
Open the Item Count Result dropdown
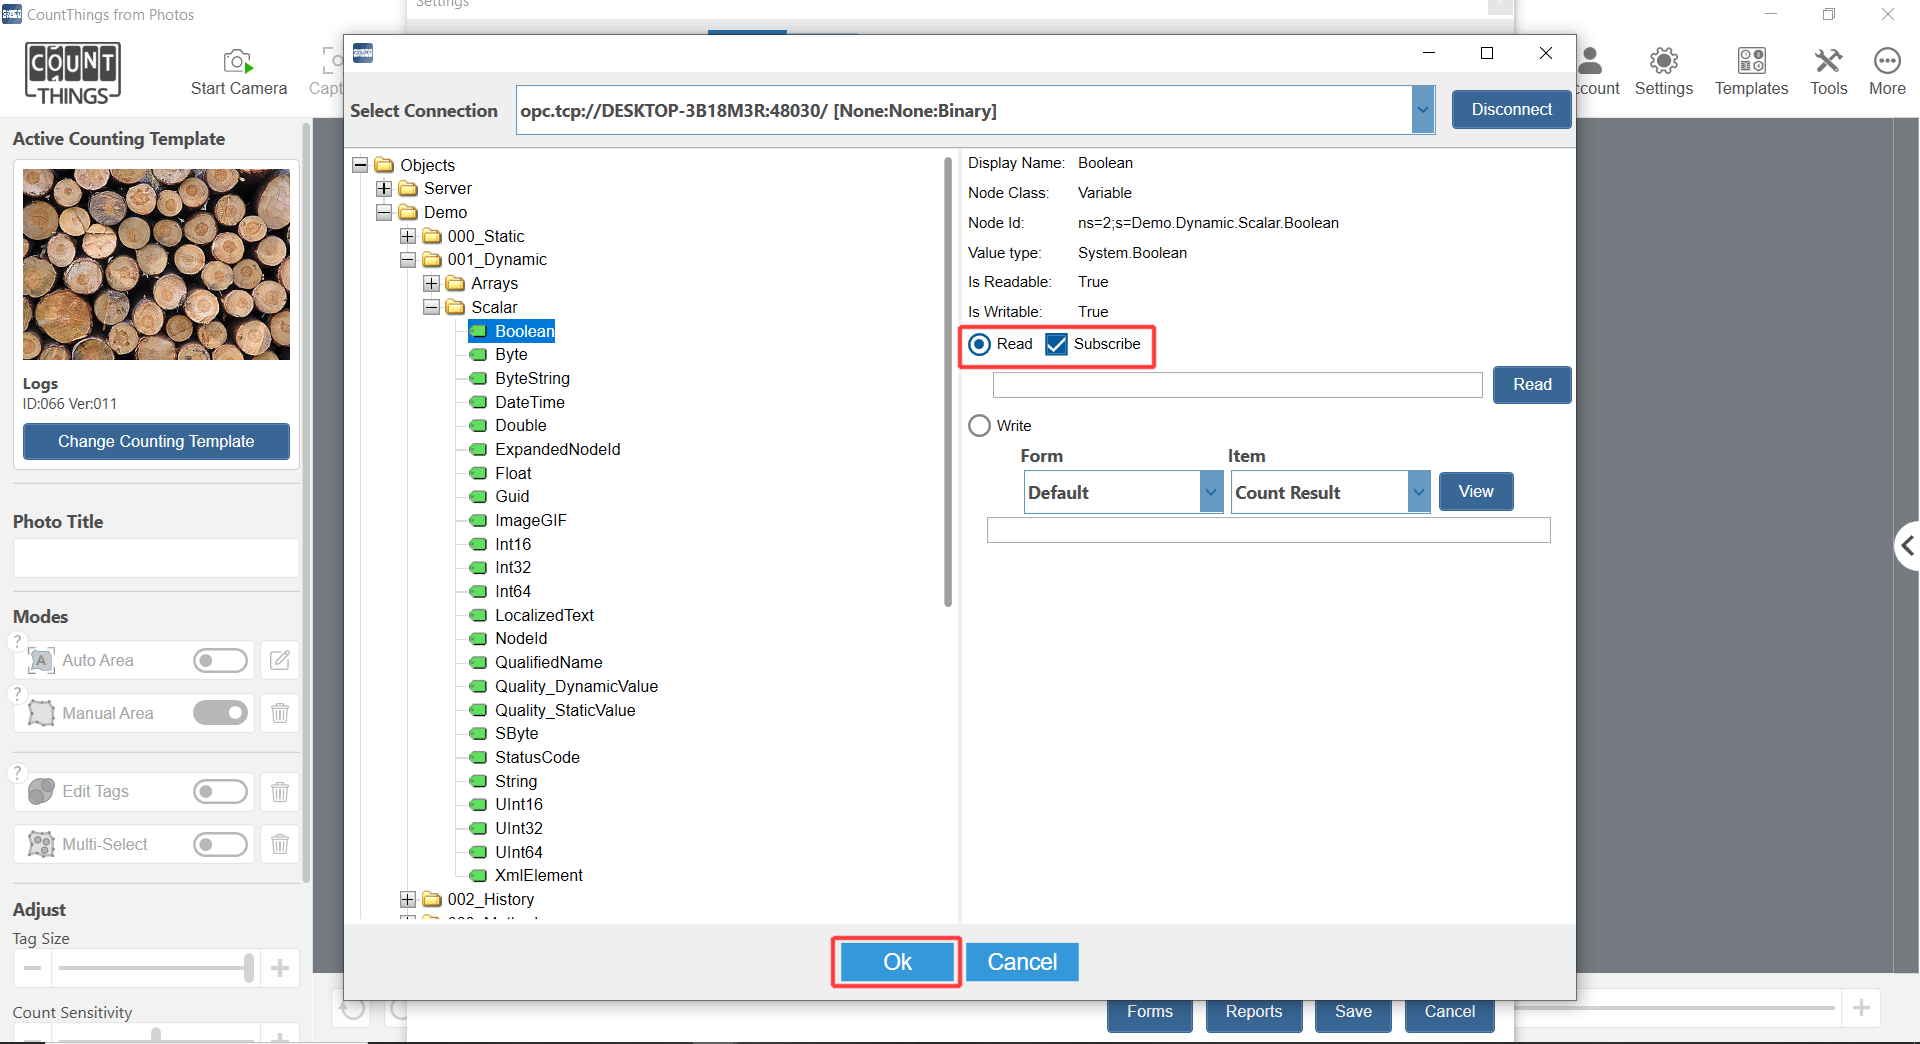point(1418,492)
